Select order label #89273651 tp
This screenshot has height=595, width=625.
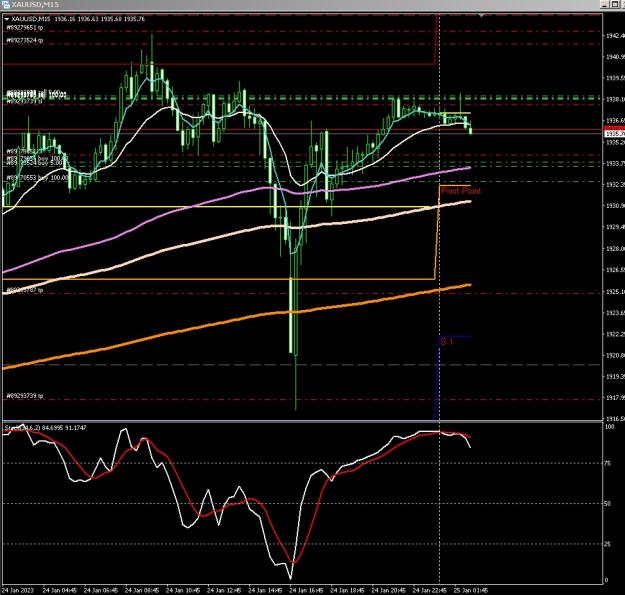click(25, 27)
